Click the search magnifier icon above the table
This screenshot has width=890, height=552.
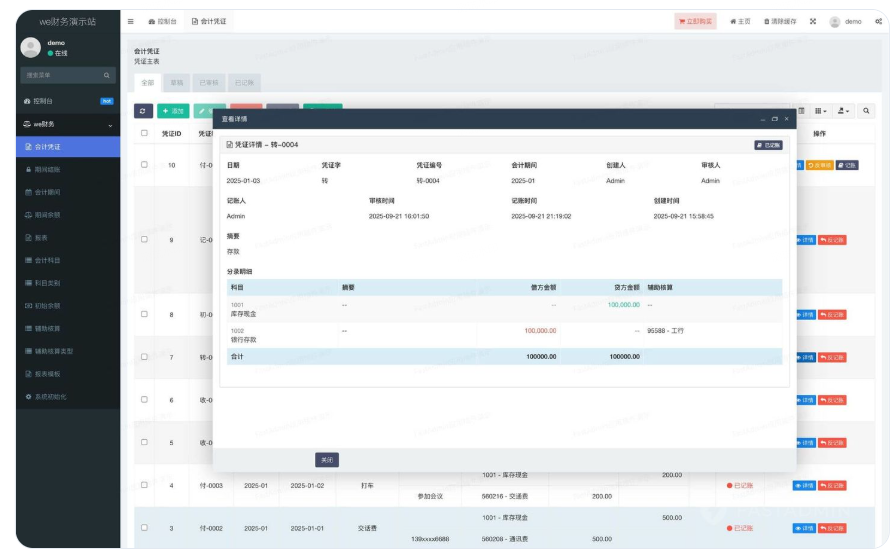coord(866,111)
